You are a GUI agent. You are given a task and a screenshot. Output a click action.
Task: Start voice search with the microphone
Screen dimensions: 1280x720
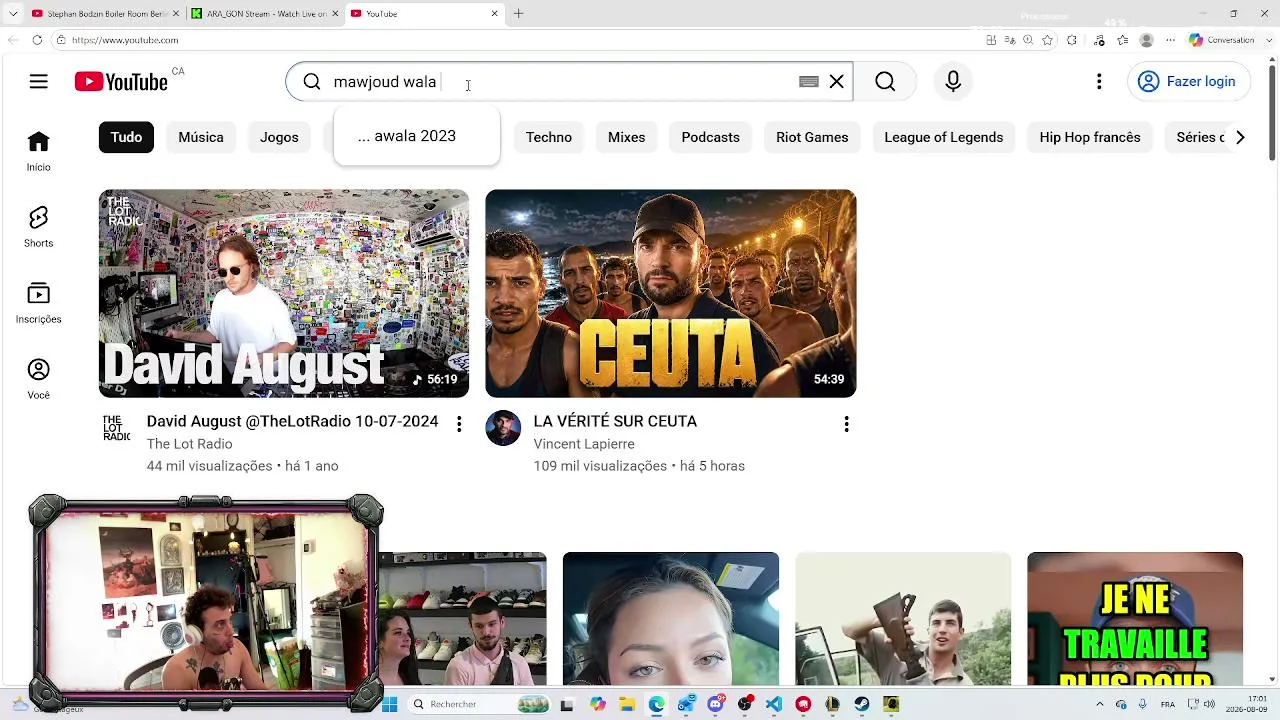pyautogui.click(x=953, y=82)
